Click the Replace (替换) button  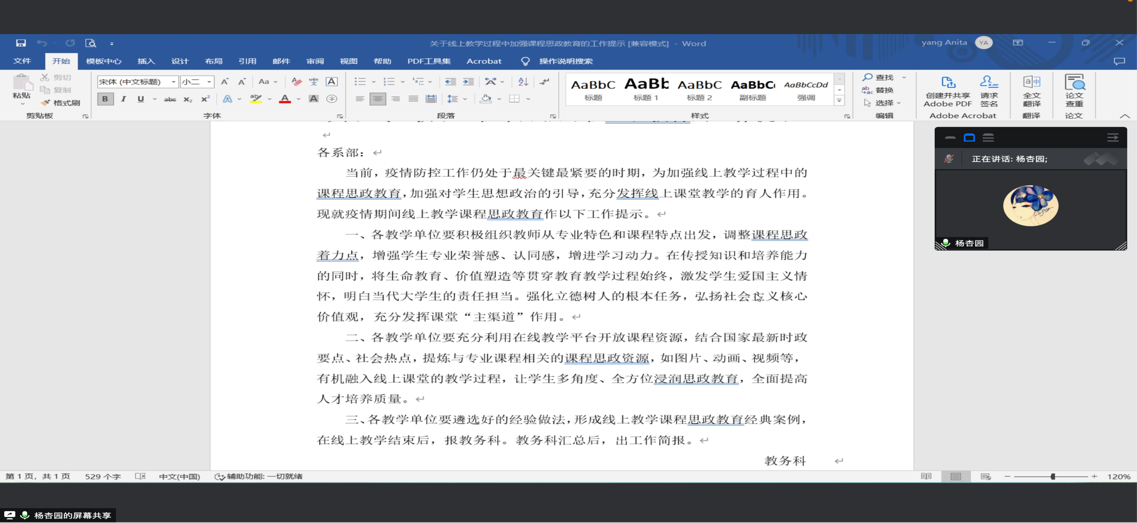click(x=878, y=90)
